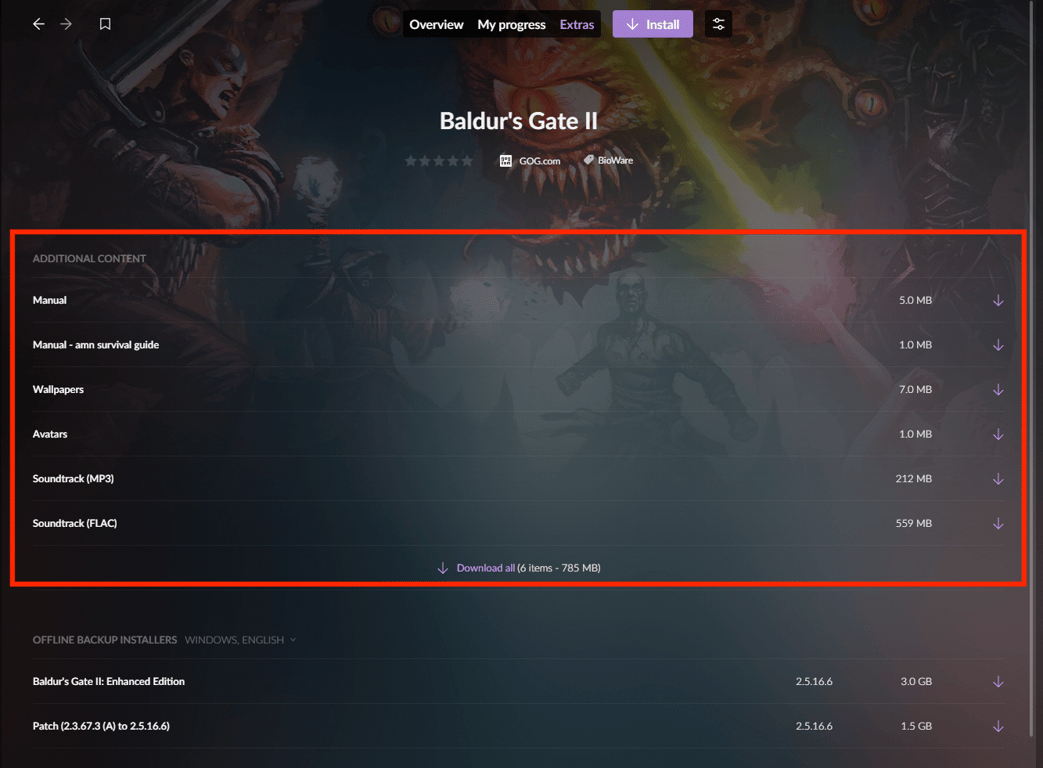
Task: Open the BioWare developer tag
Action: [x=609, y=160]
